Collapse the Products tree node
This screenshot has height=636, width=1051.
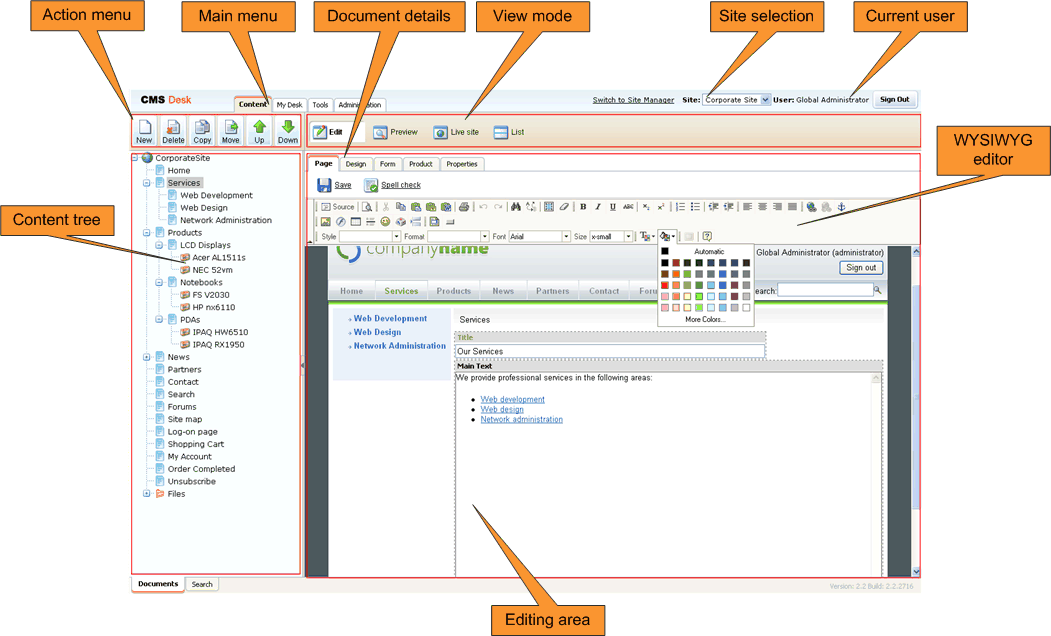point(147,233)
